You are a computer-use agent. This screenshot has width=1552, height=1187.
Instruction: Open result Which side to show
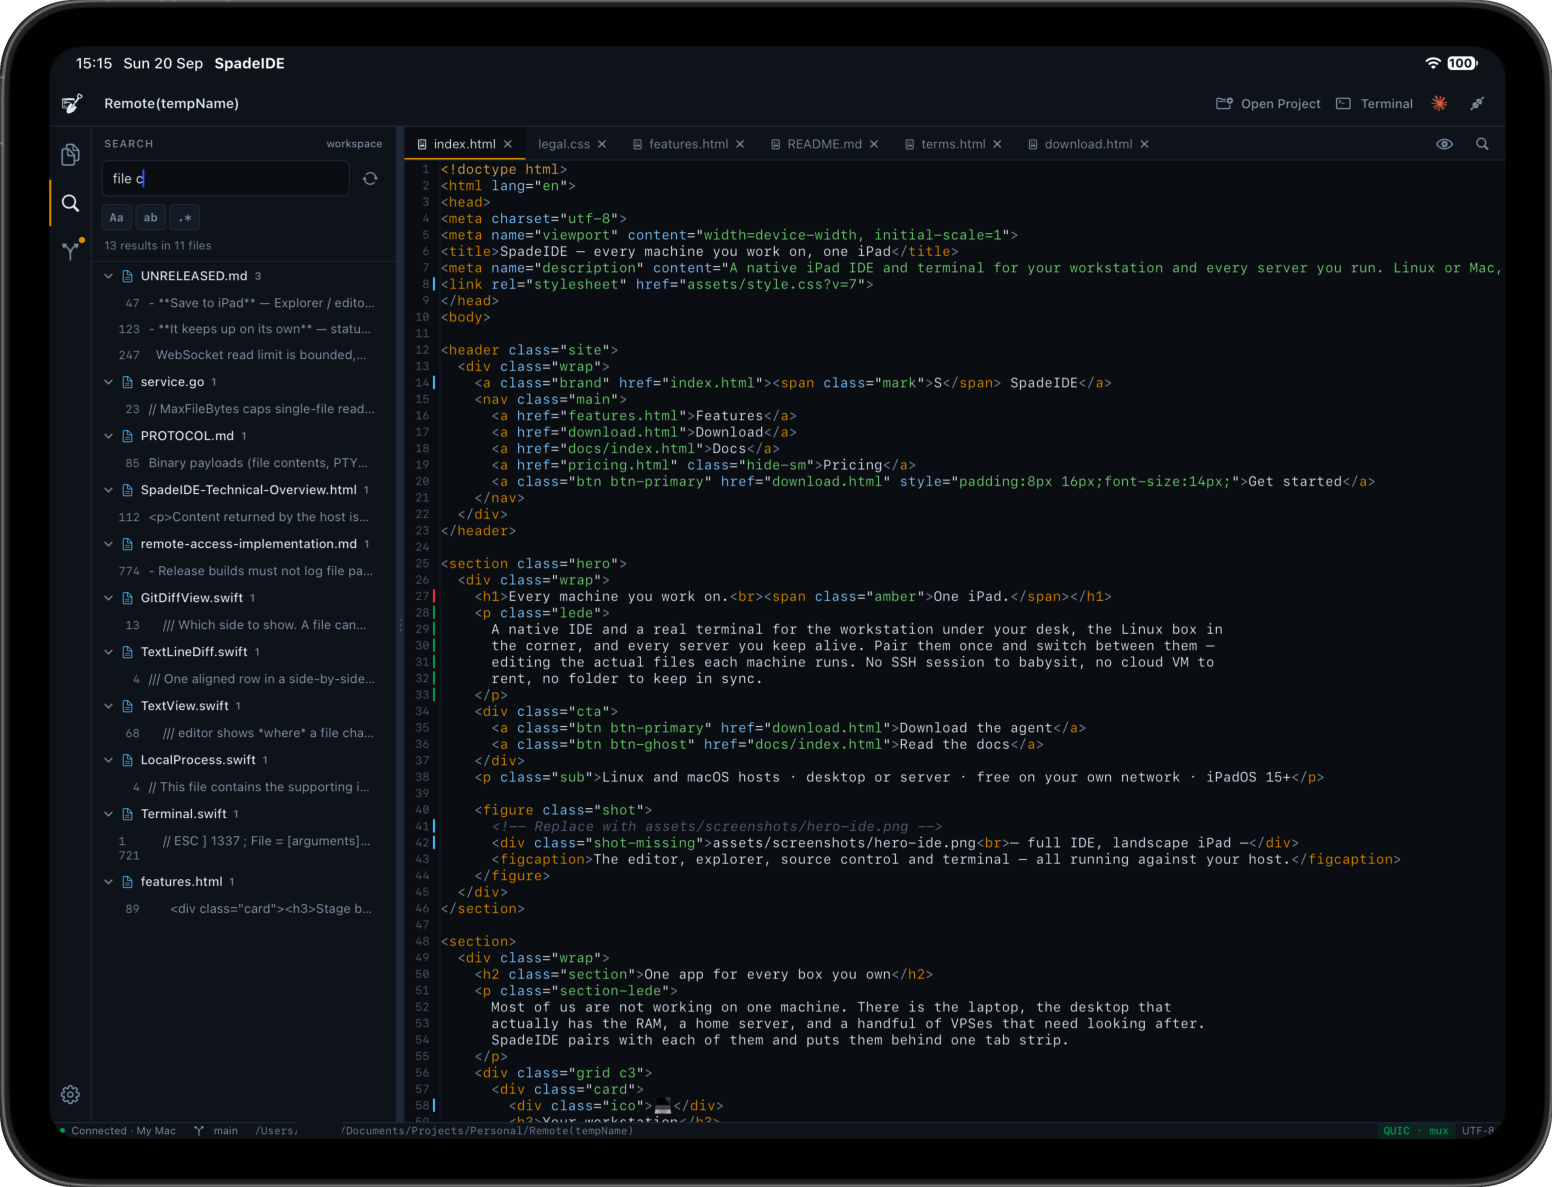(x=244, y=625)
